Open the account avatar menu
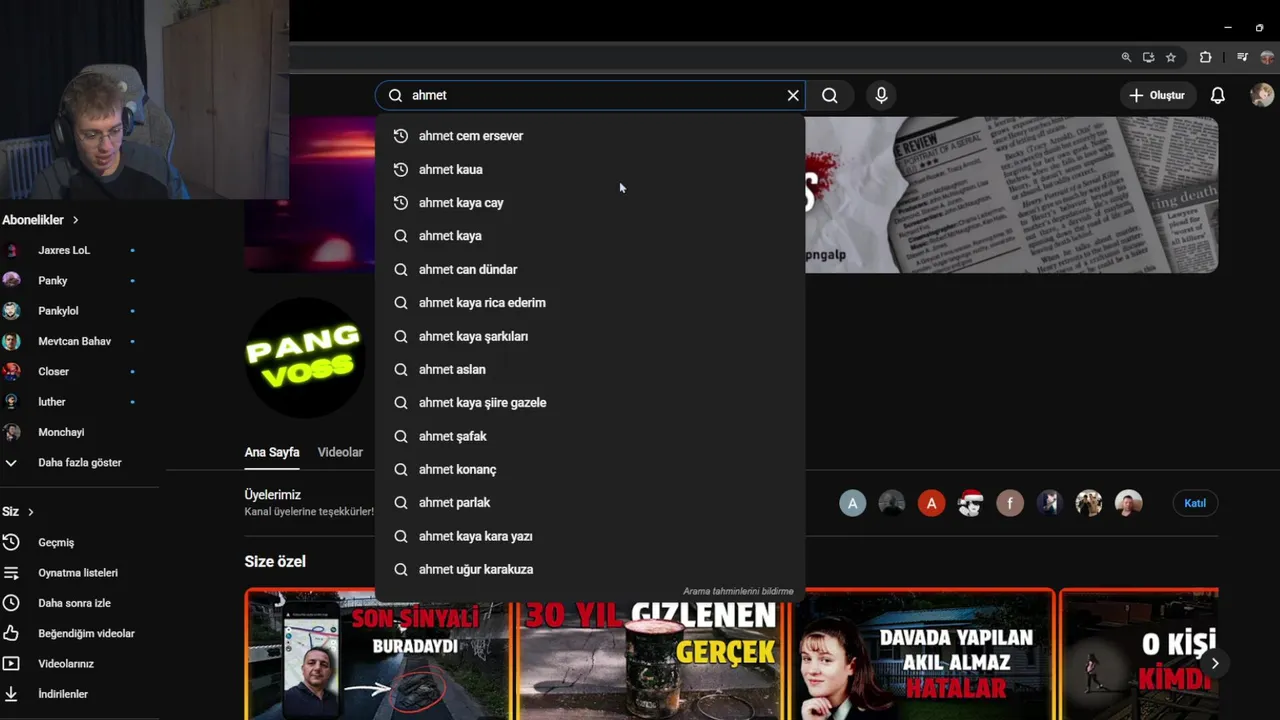 1262,95
